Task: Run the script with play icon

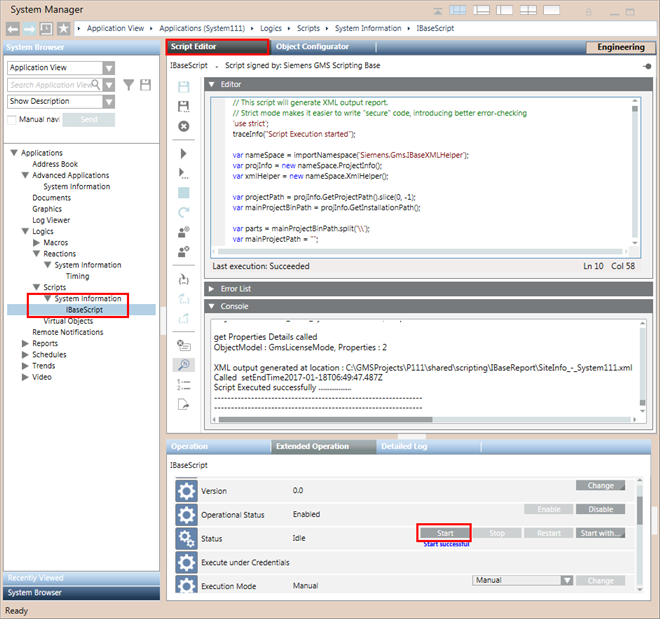Action: pyautogui.click(x=183, y=154)
